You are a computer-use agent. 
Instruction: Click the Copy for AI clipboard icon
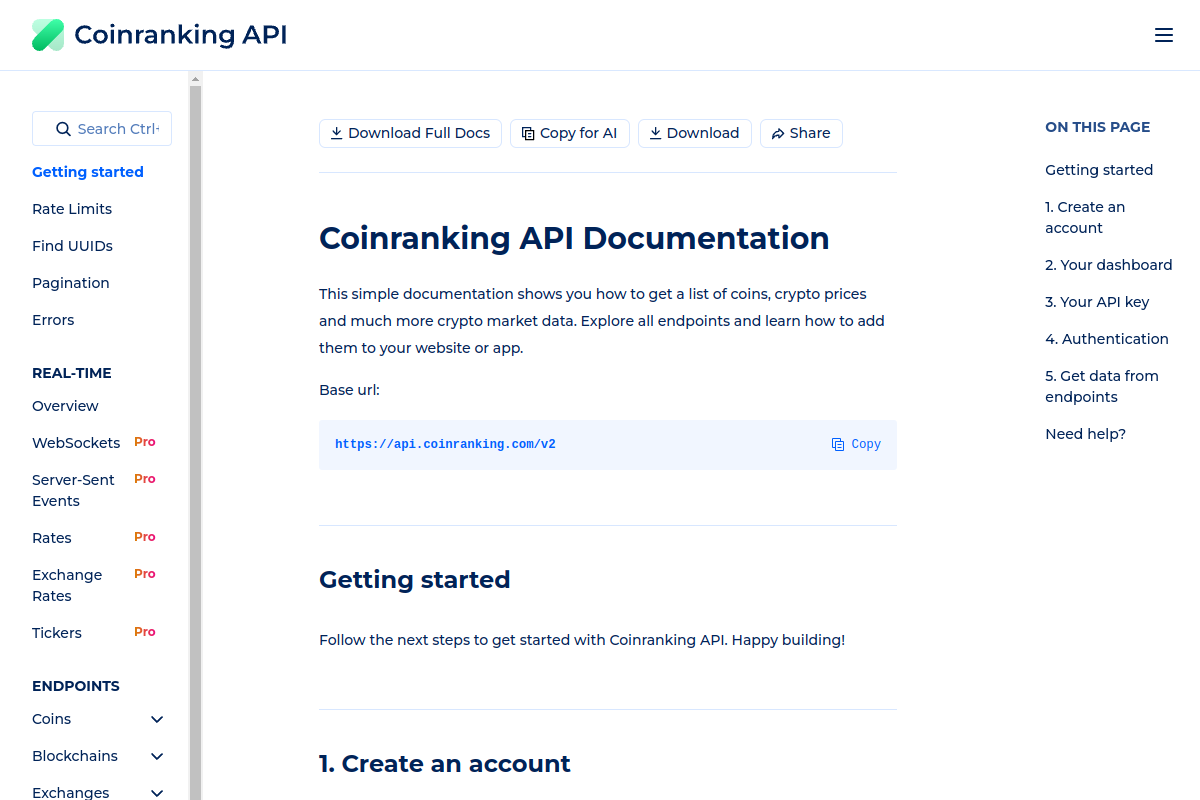(x=528, y=133)
